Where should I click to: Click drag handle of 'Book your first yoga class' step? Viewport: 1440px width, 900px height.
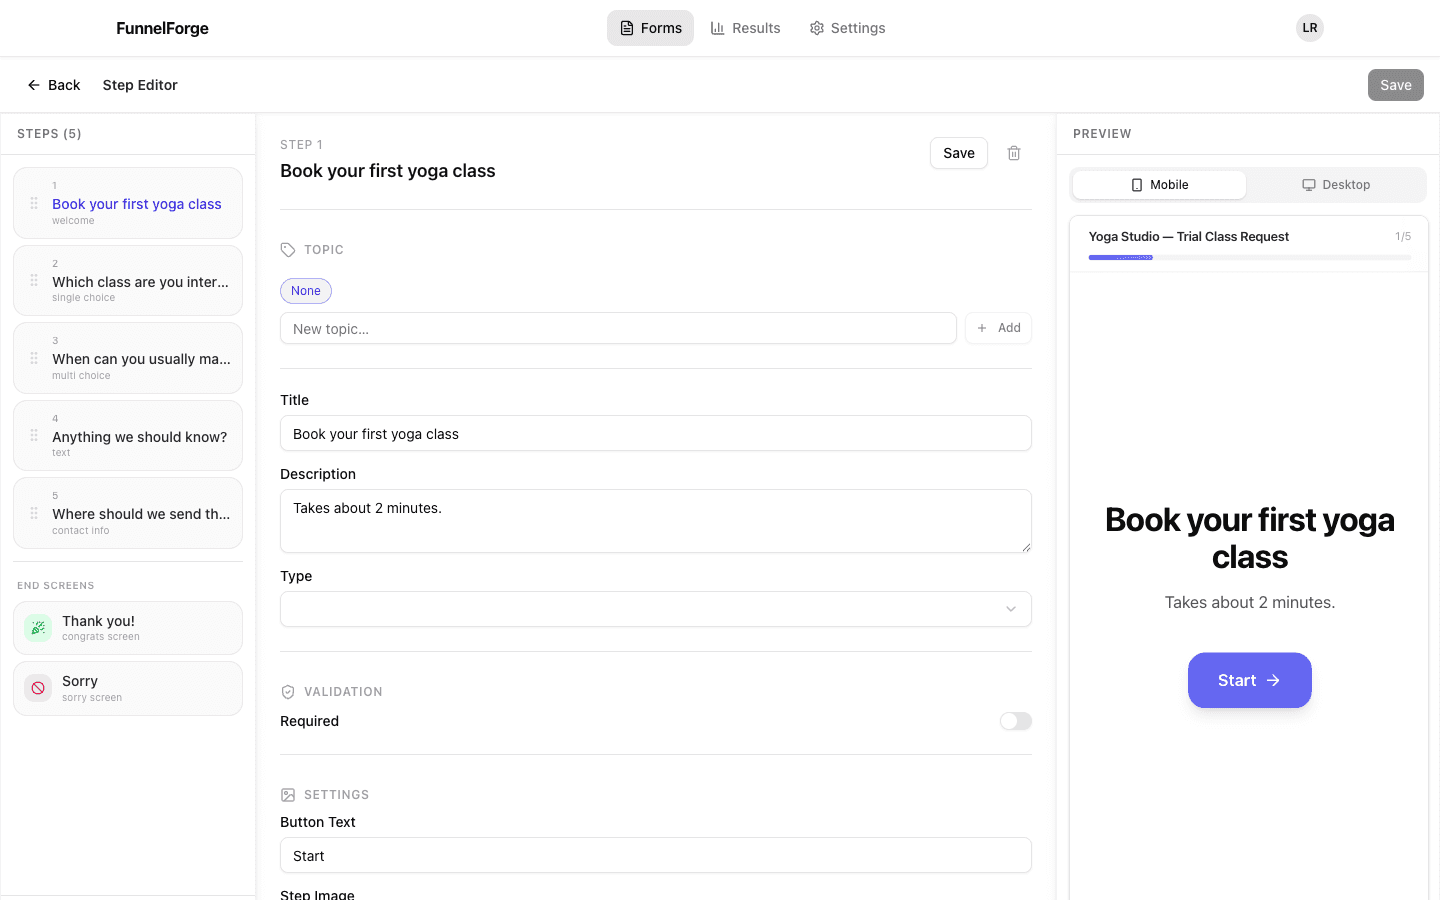click(x=34, y=203)
